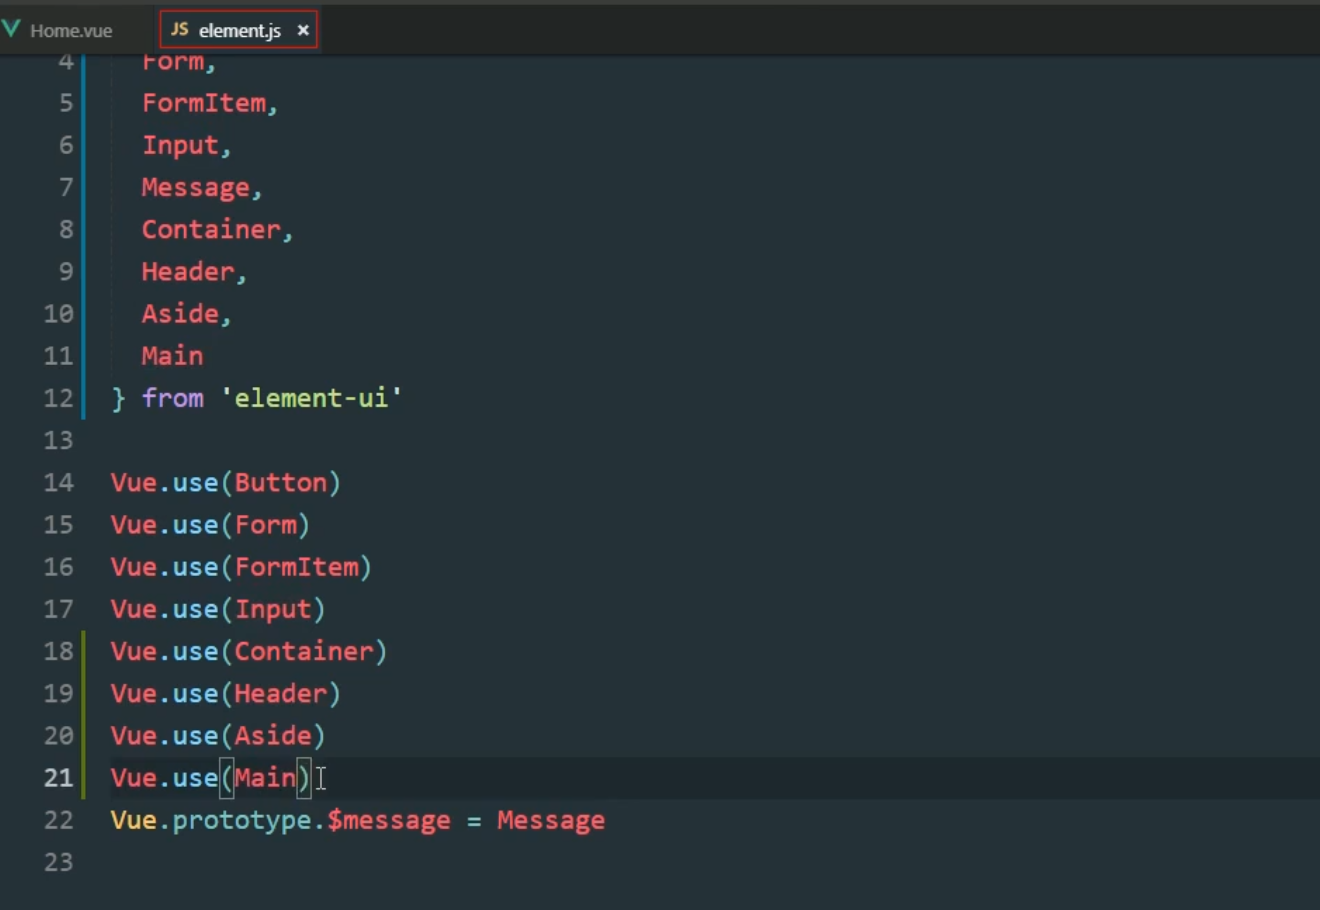Click line number 5 in gutter

66,103
